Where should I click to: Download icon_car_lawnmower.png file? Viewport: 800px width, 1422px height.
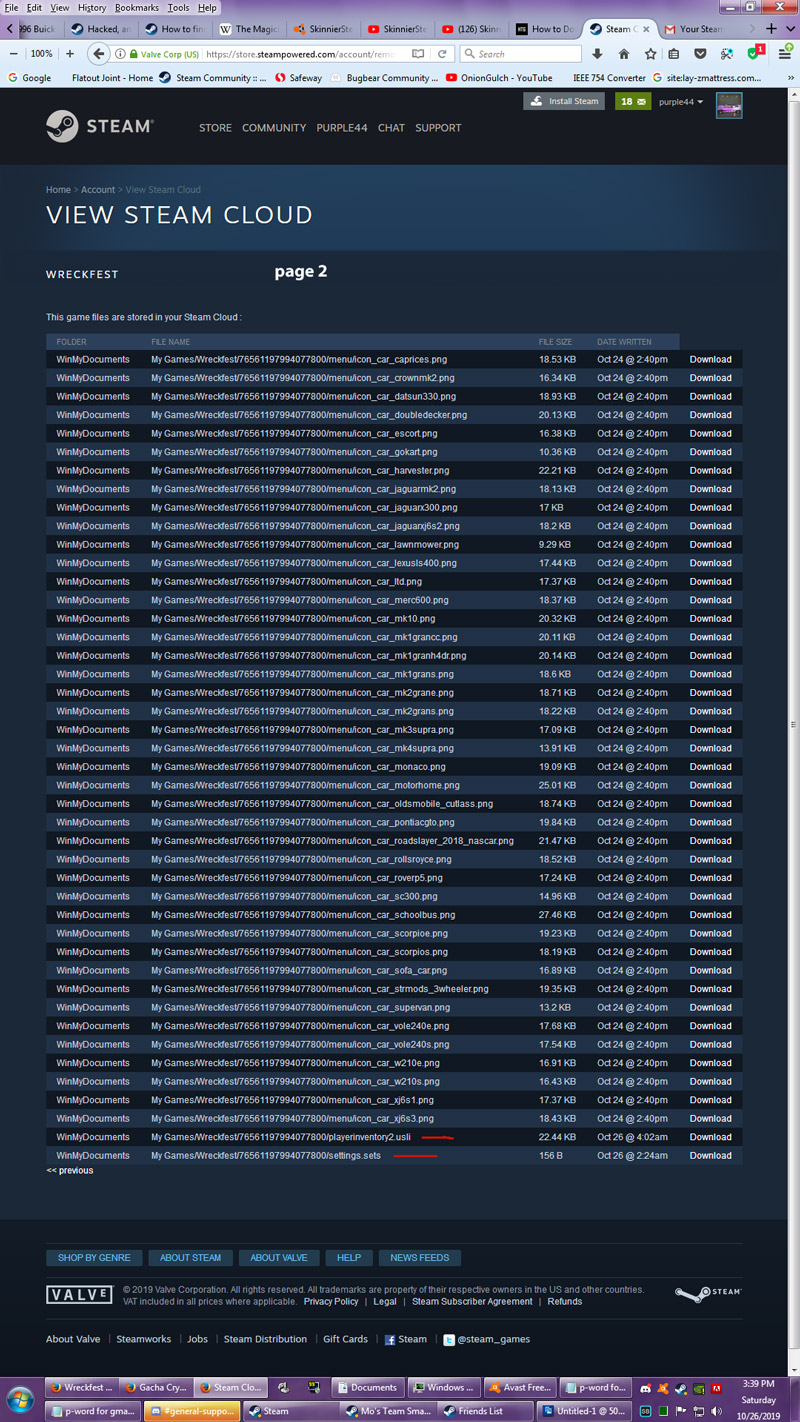[x=710, y=545]
